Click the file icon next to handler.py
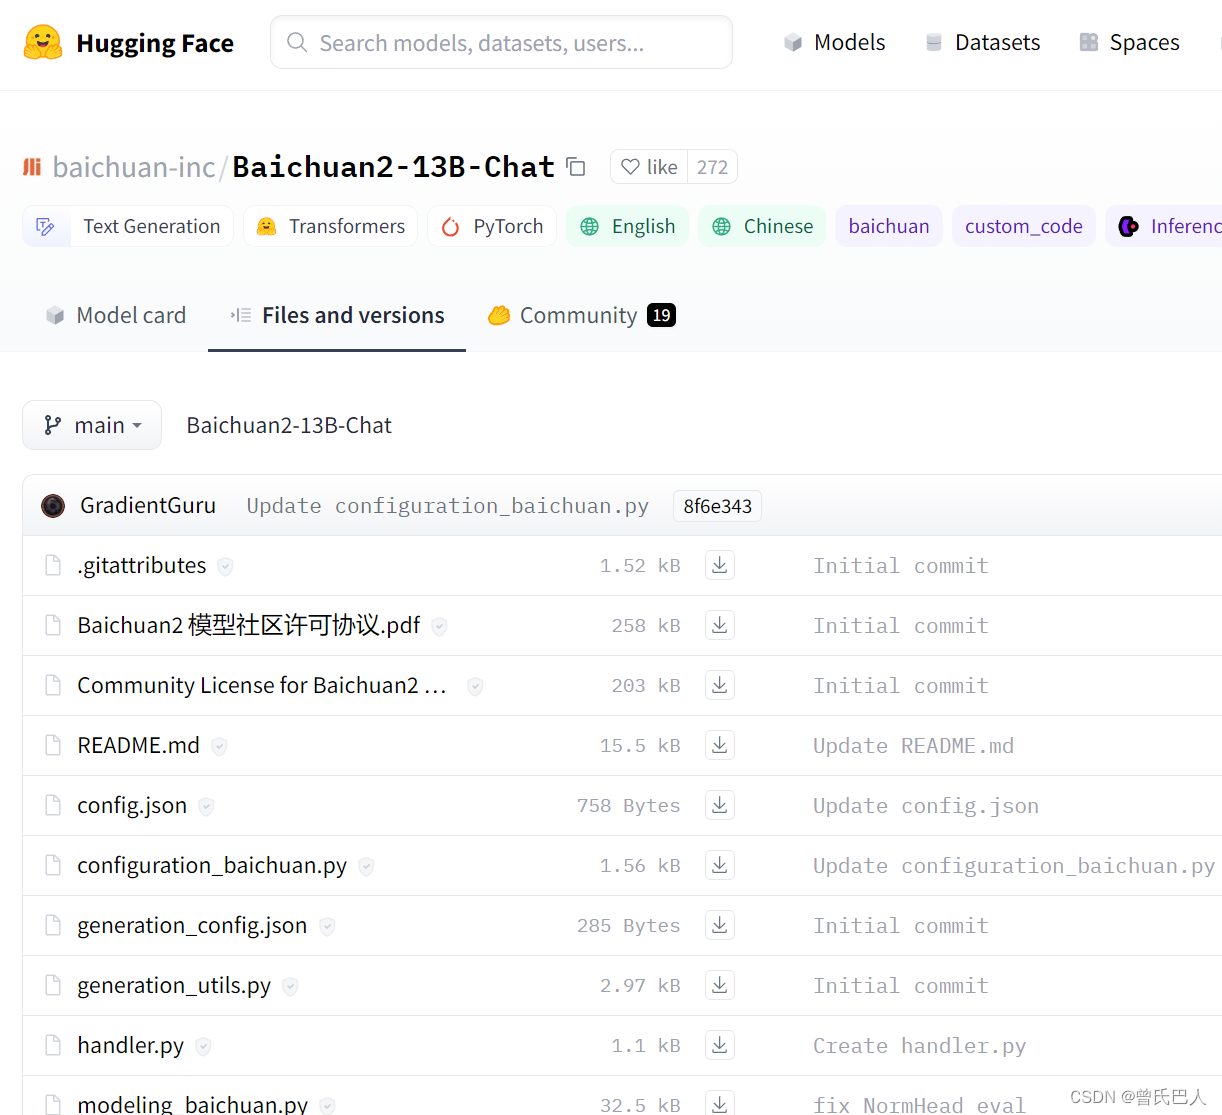 tap(53, 1046)
